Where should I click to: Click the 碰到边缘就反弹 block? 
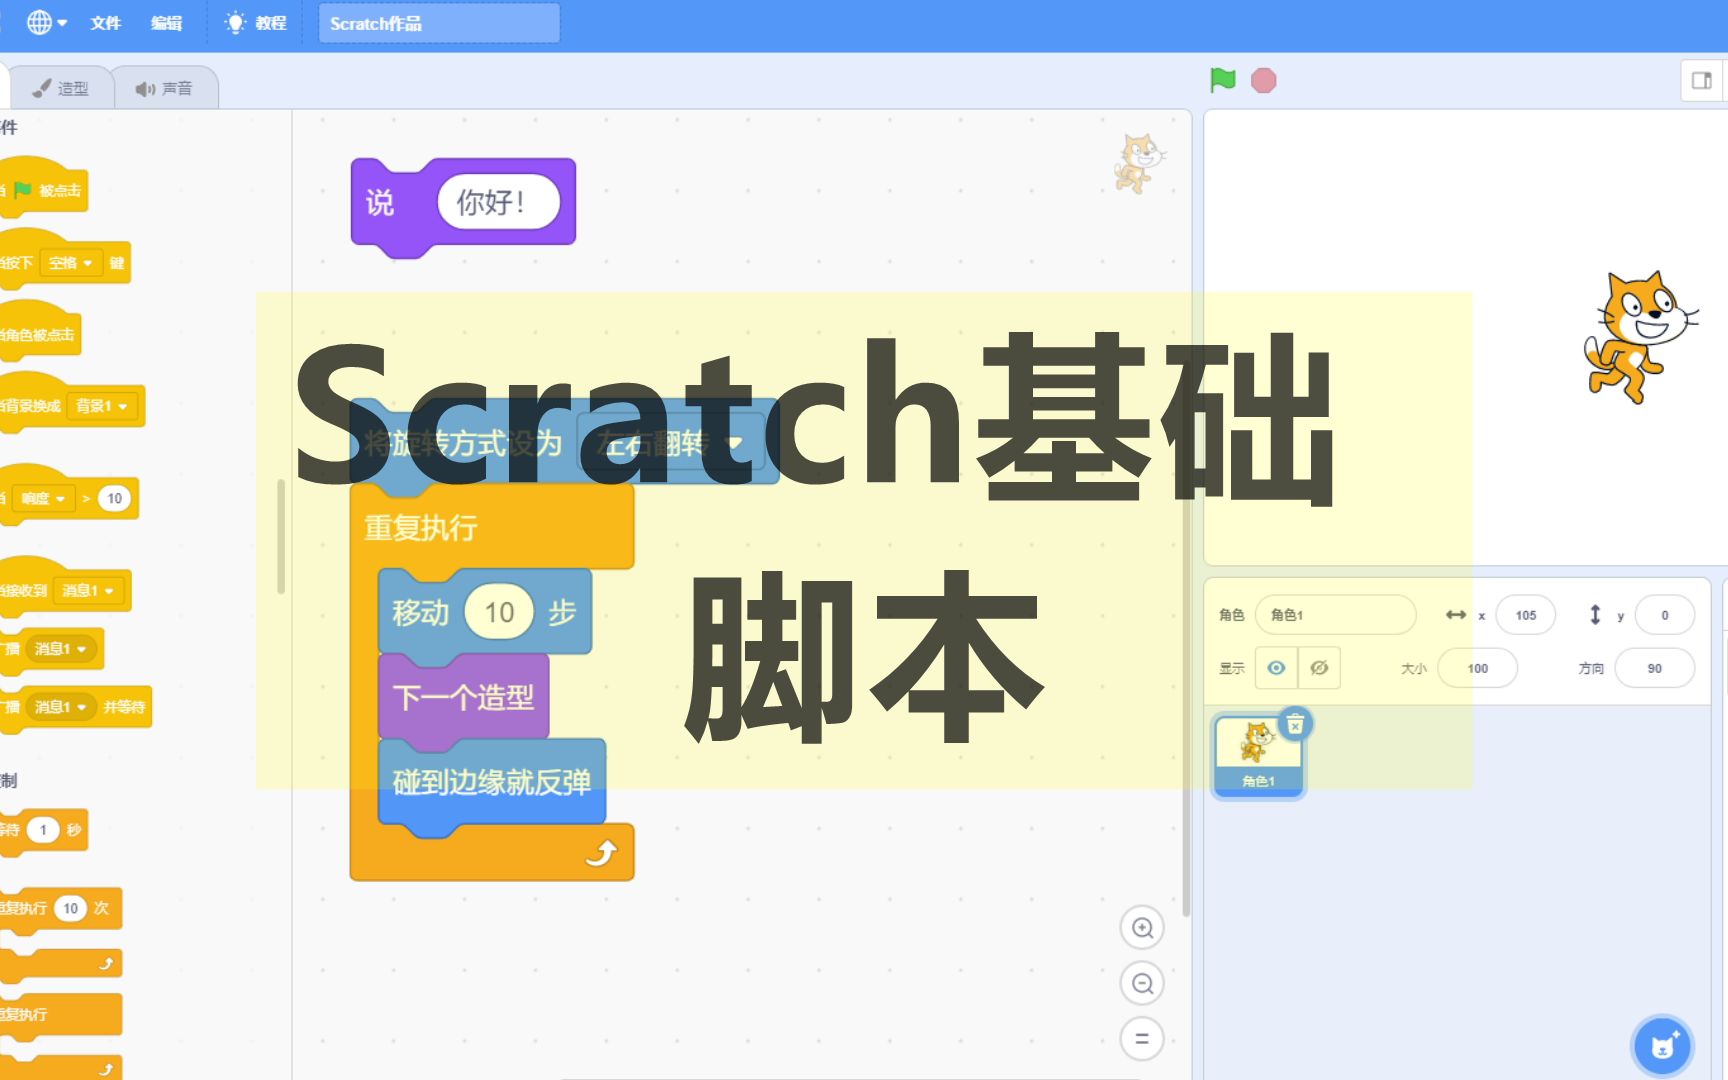tap(491, 782)
